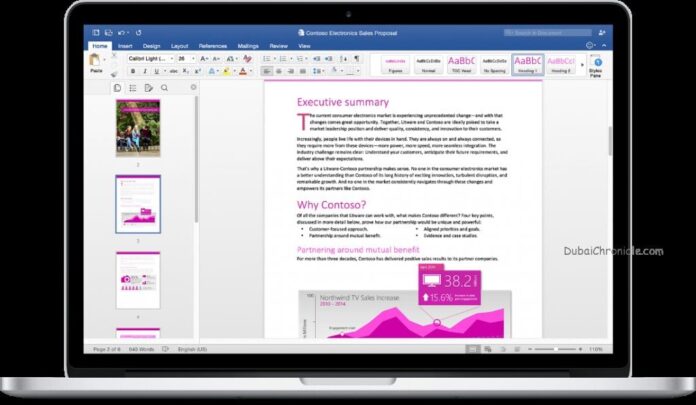The image size is (696, 405).
Task: Apply the Normal style
Action: pos(428,65)
